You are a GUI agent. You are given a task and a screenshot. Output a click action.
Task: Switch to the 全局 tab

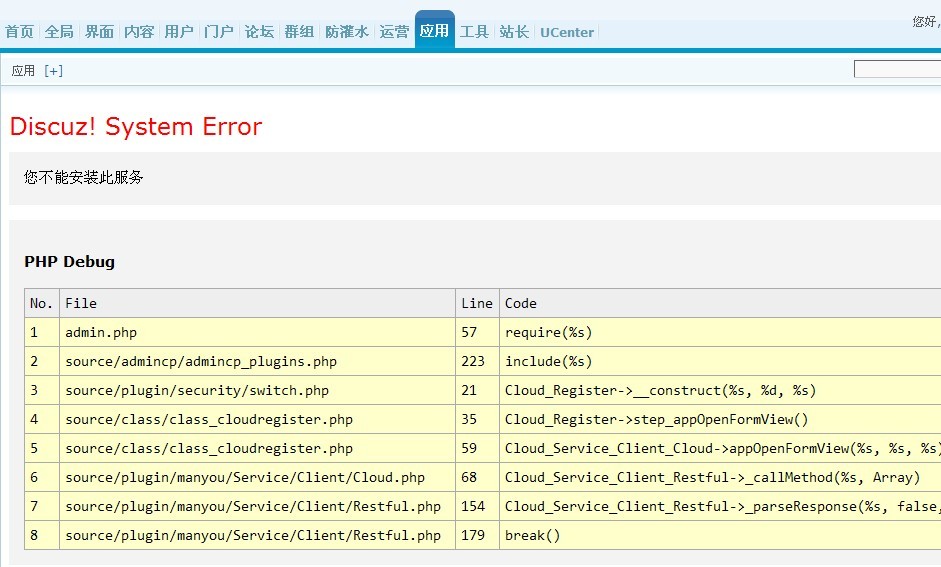tap(59, 32)
